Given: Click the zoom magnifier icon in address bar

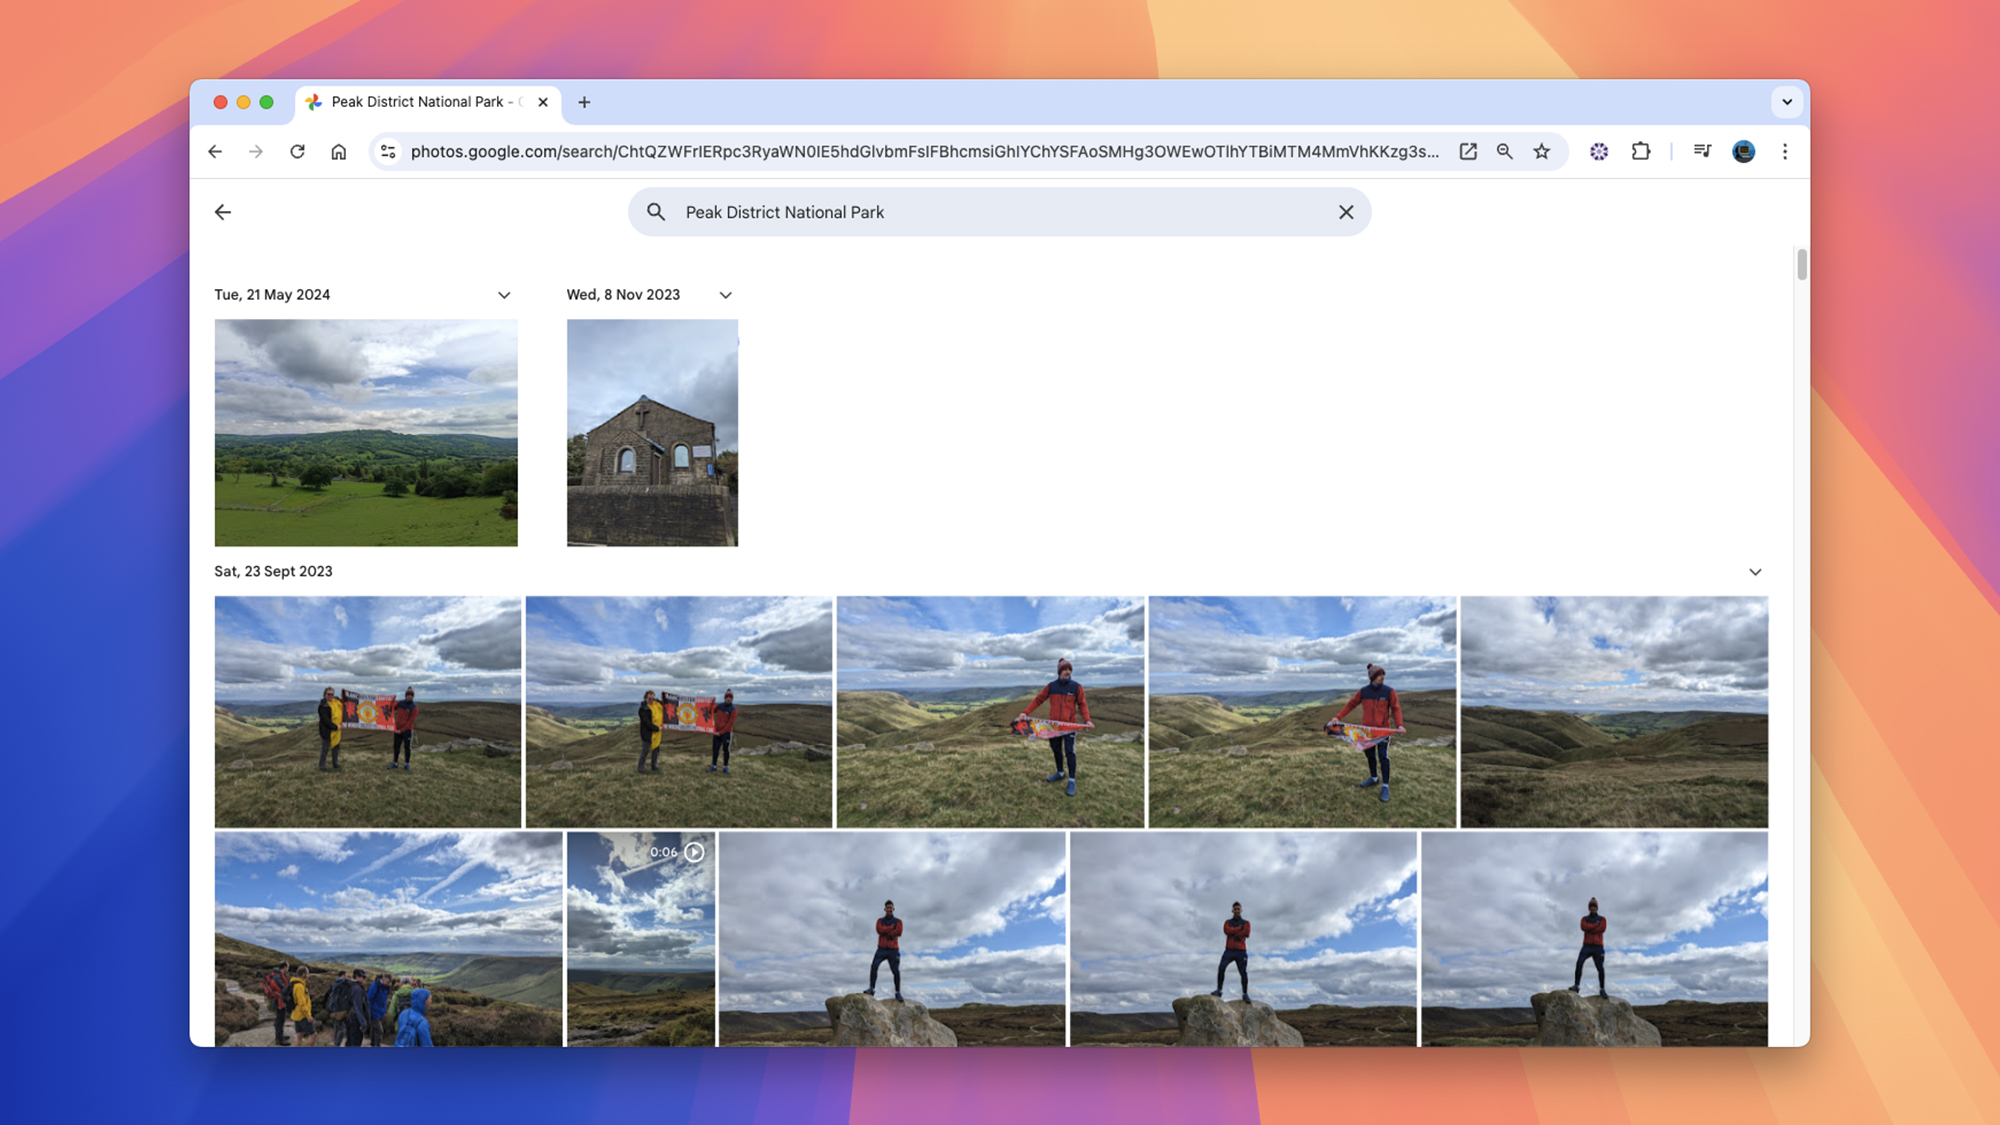Looking at the screenshot, I should pos(1505,152).
